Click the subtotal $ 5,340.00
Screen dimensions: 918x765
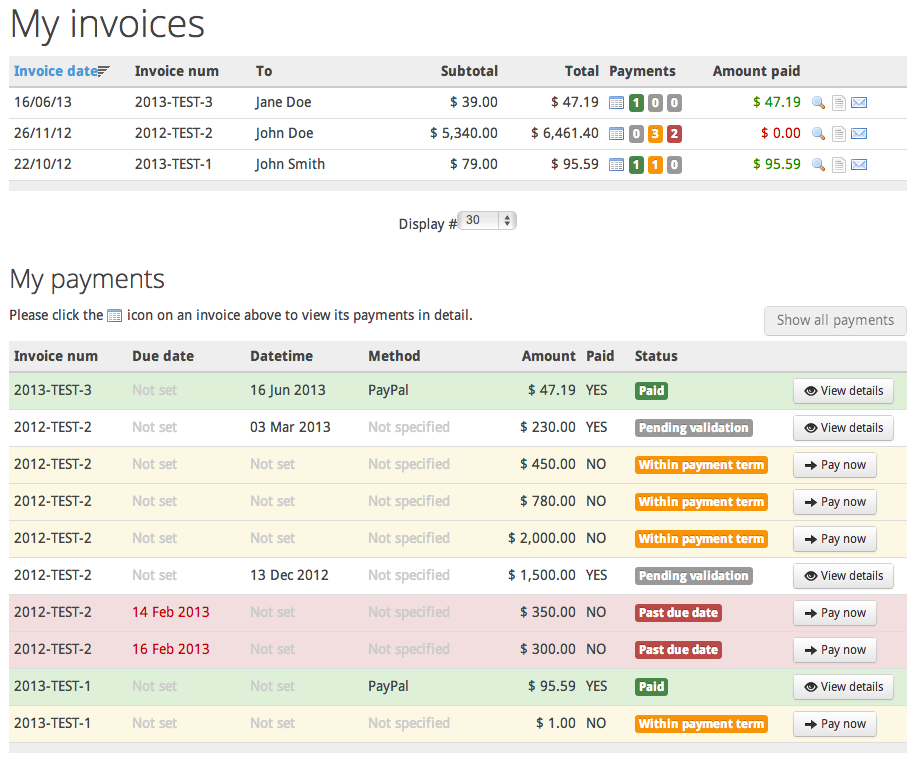(464, 133)
